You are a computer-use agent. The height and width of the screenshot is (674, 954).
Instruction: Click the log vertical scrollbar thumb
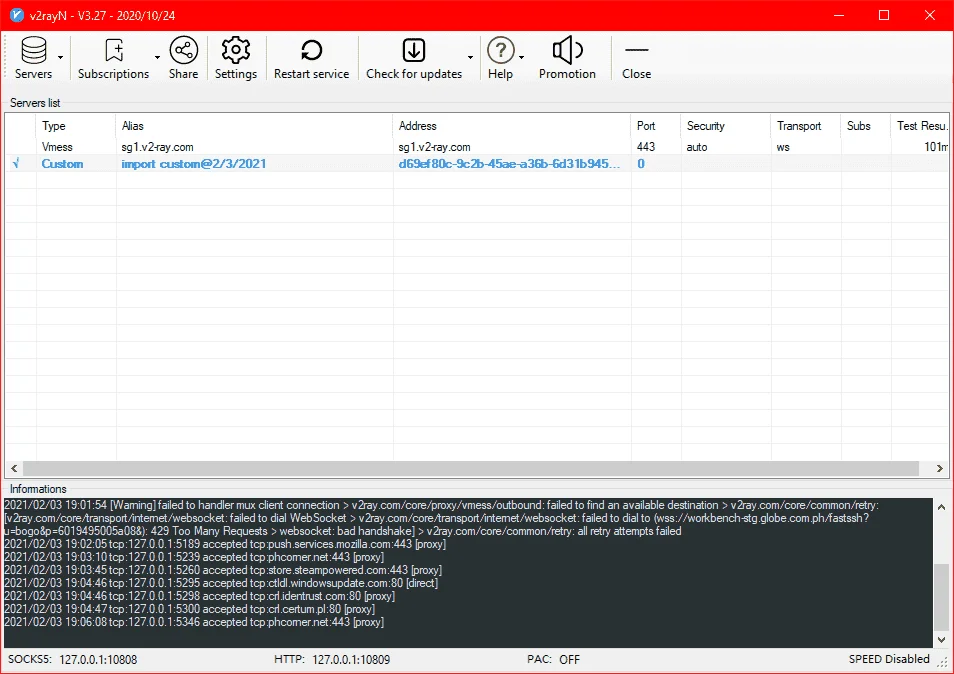[941, 597]
